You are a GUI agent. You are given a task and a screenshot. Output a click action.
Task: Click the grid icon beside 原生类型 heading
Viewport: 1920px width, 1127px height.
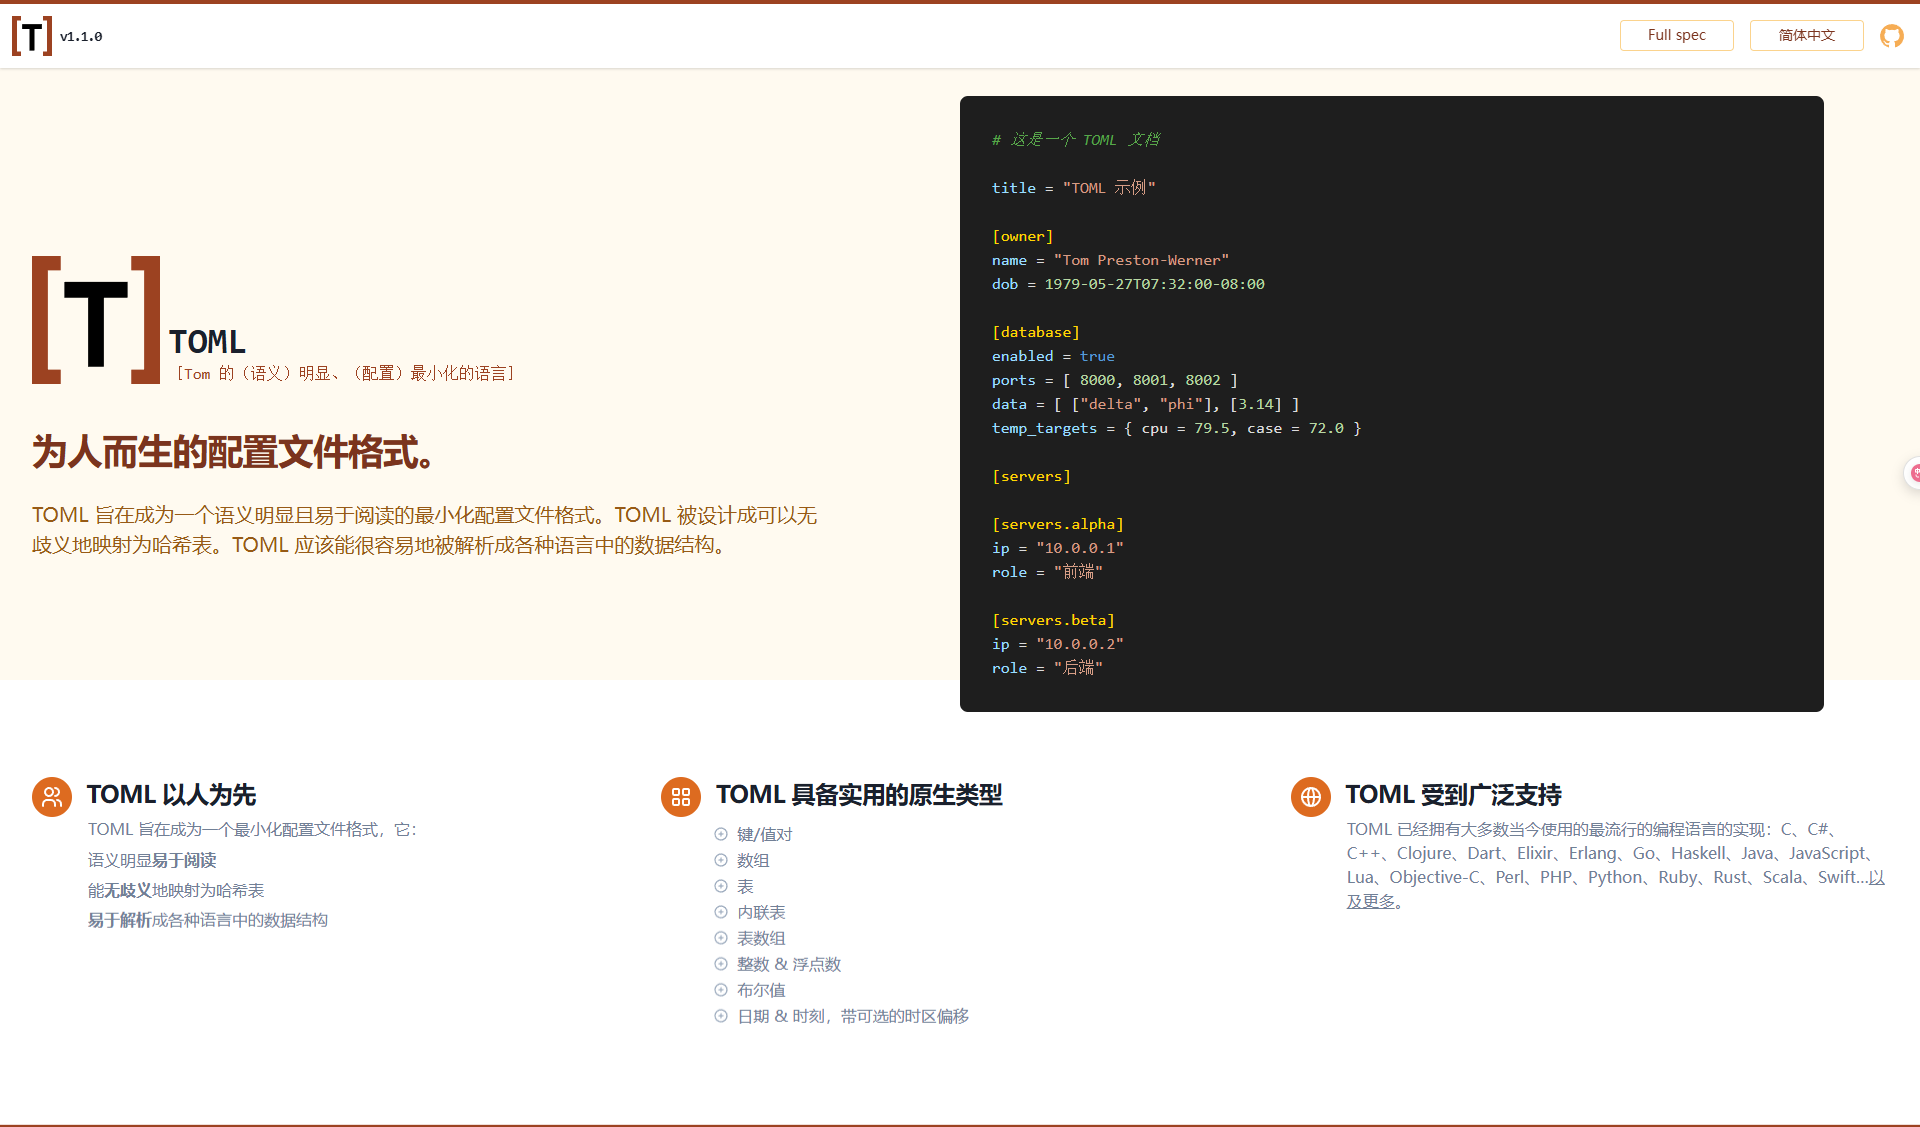(x=681, y=797)
